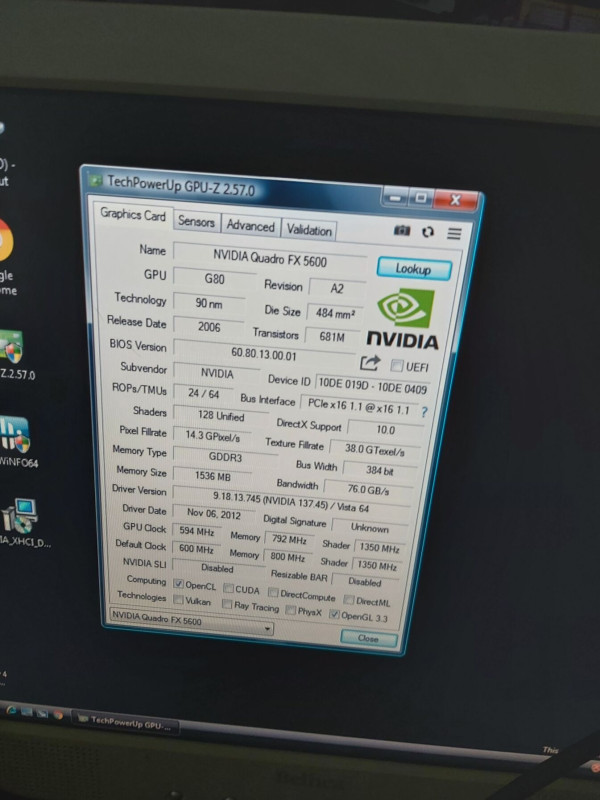Viewport: 600px width, 800px height.
Task: Click the ROPs/TMUs value 24 / 64
Action: click(203, 393)
